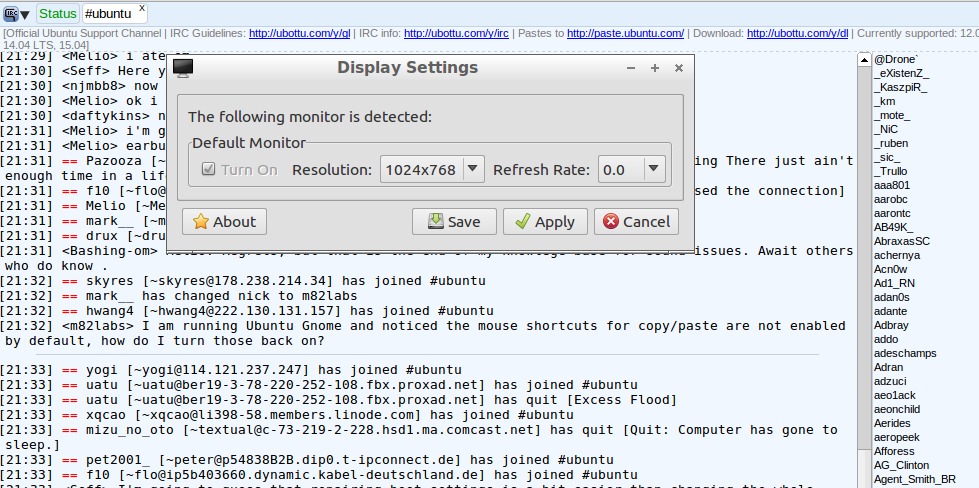Select user _ruben in nick list
Viewport: 979px width, 488px height.
click(x=892, y=144)
